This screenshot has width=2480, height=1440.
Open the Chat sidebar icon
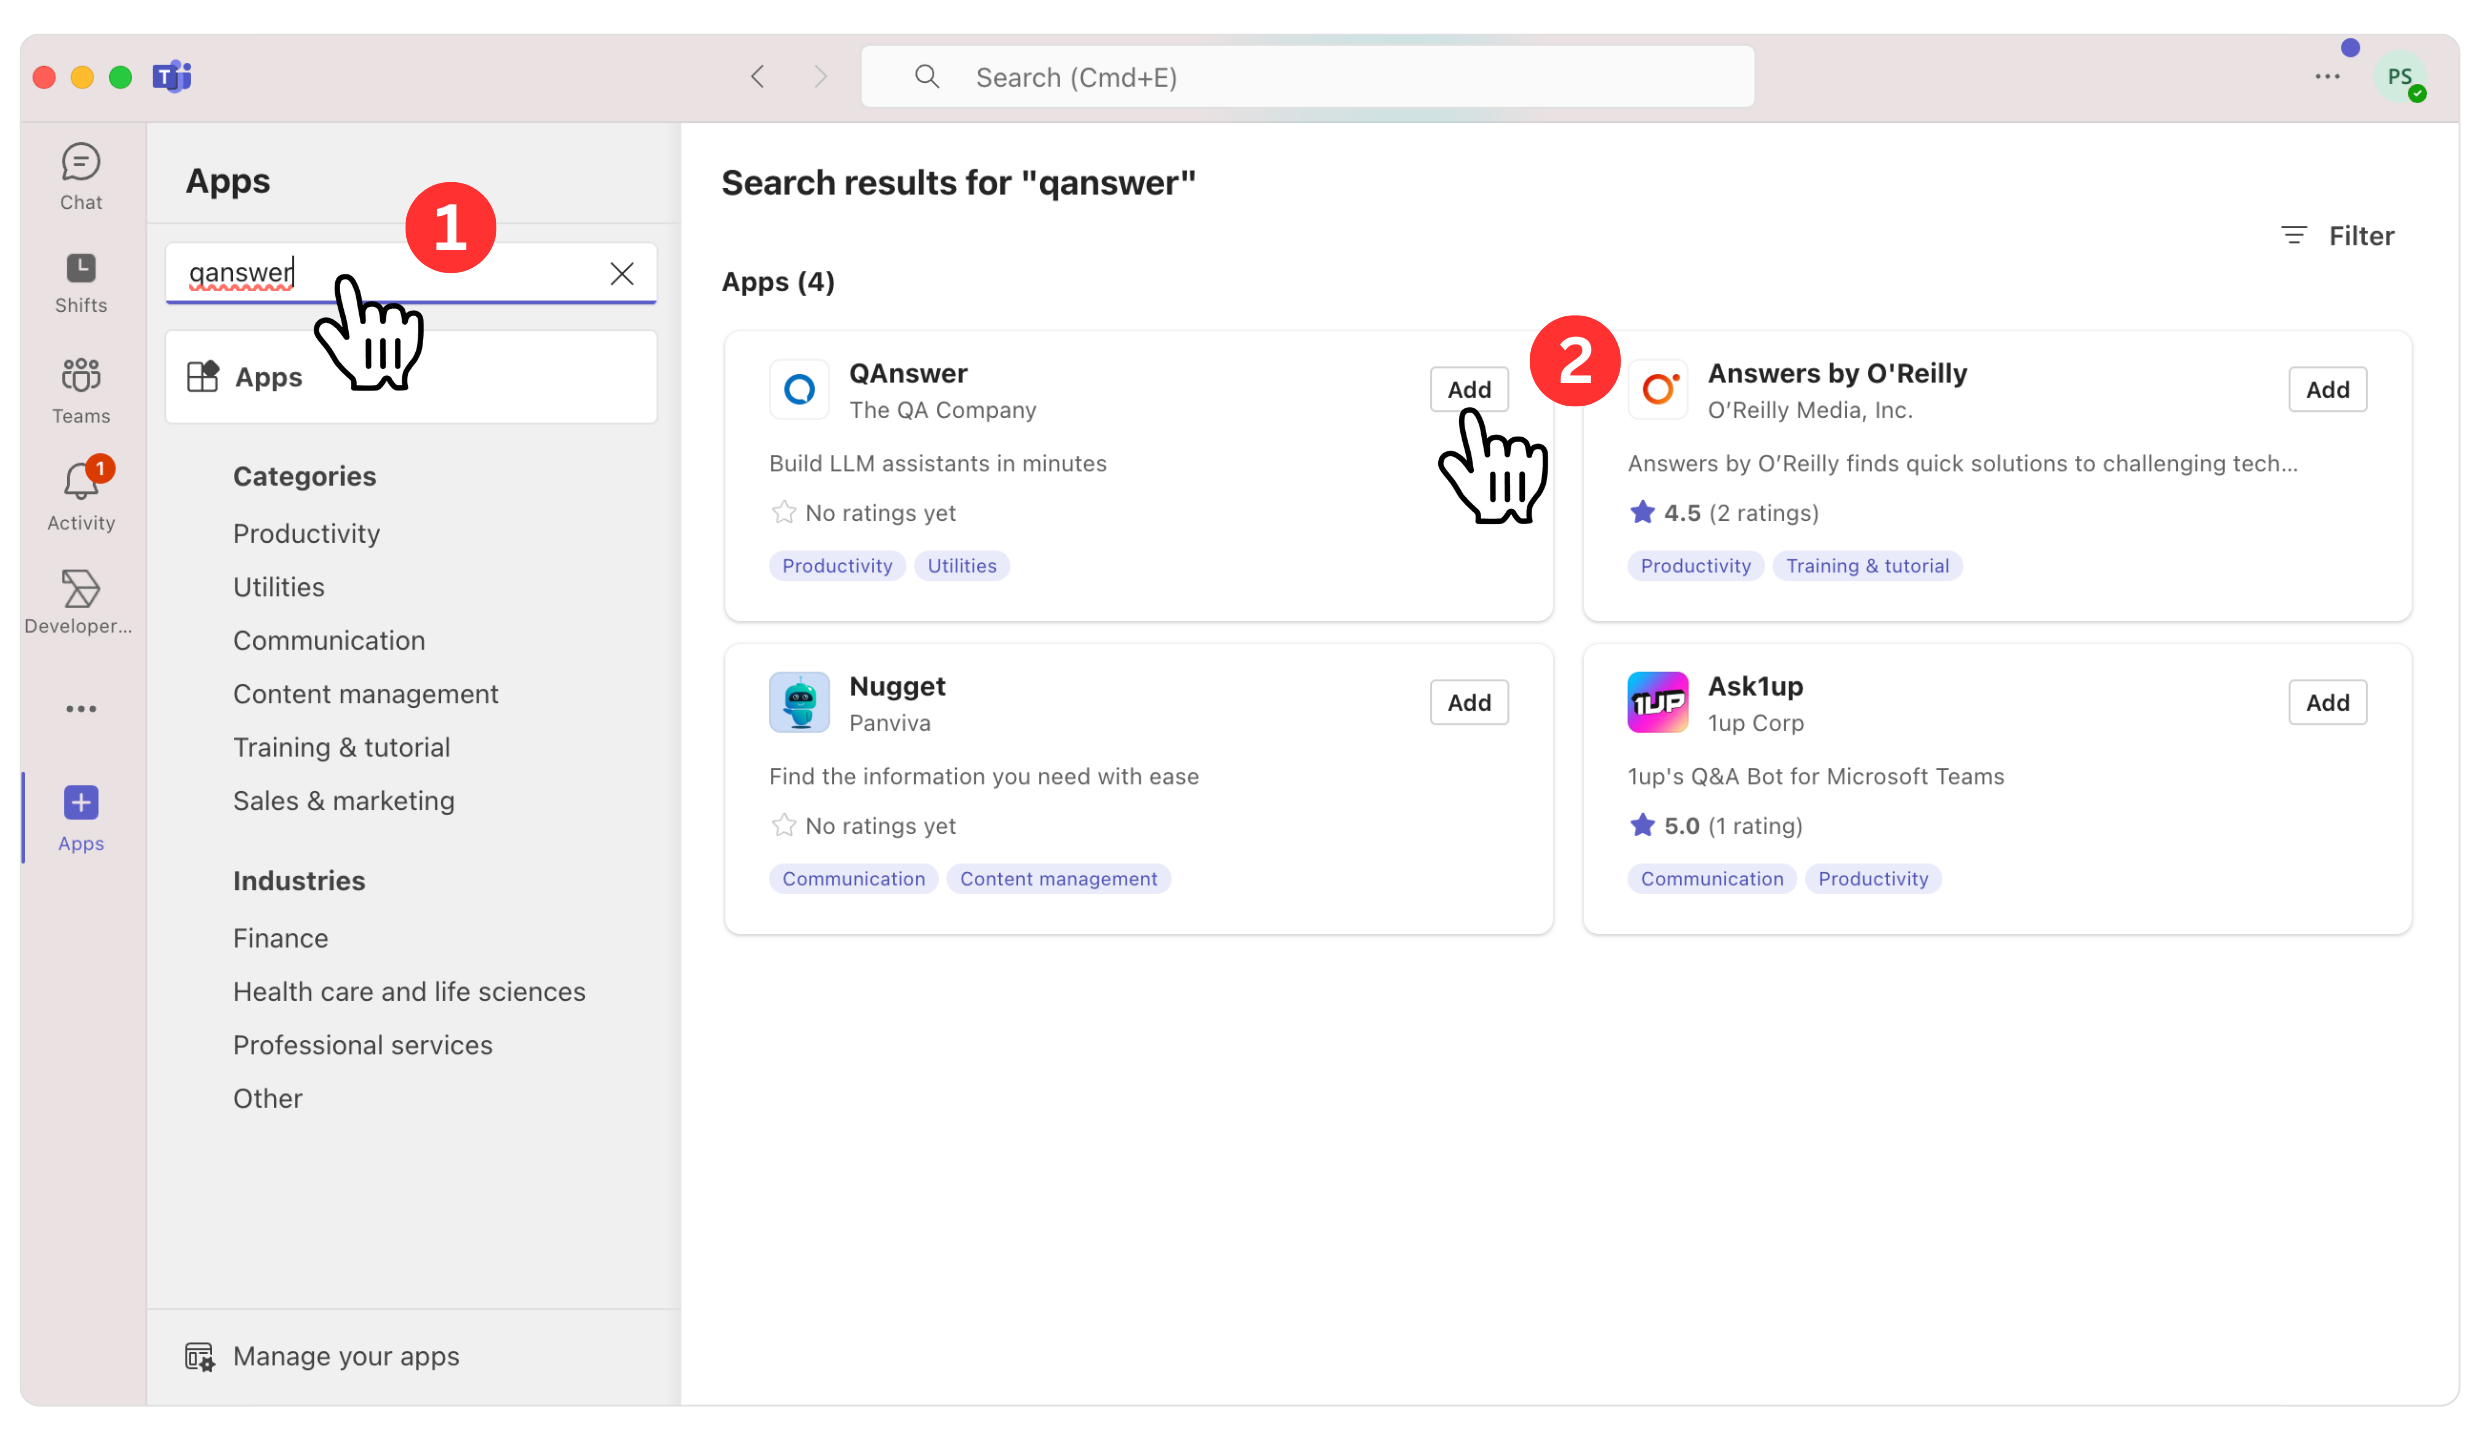pyautogui.click(x=81, y=177)
